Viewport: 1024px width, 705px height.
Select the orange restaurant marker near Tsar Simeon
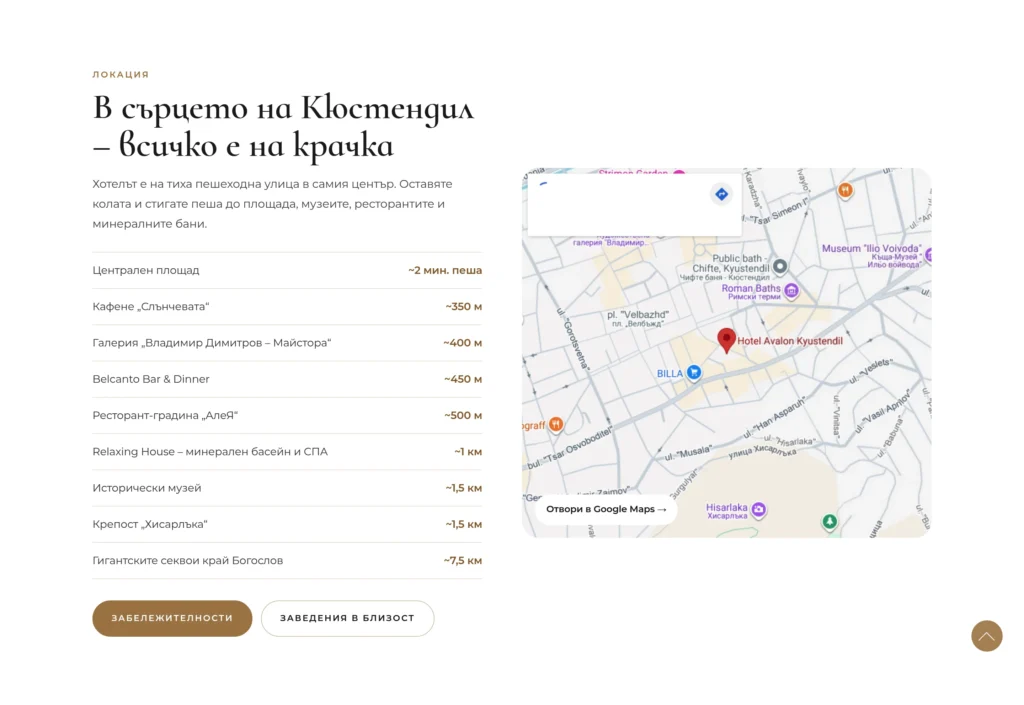[x=845, y=190]
